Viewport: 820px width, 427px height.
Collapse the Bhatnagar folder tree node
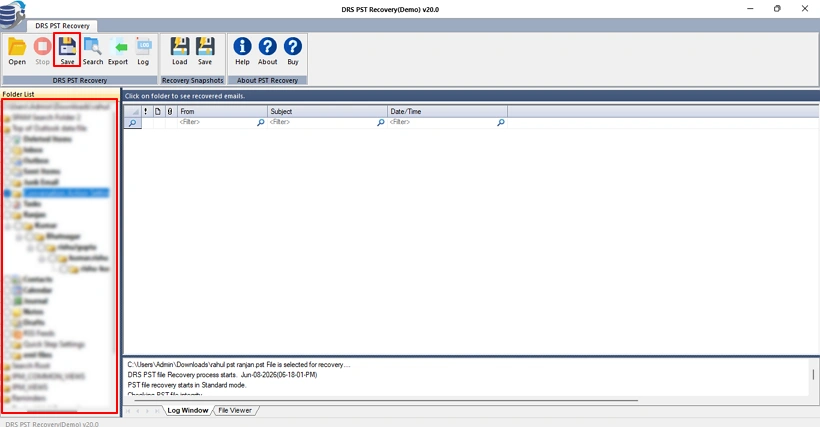[19, 236]
